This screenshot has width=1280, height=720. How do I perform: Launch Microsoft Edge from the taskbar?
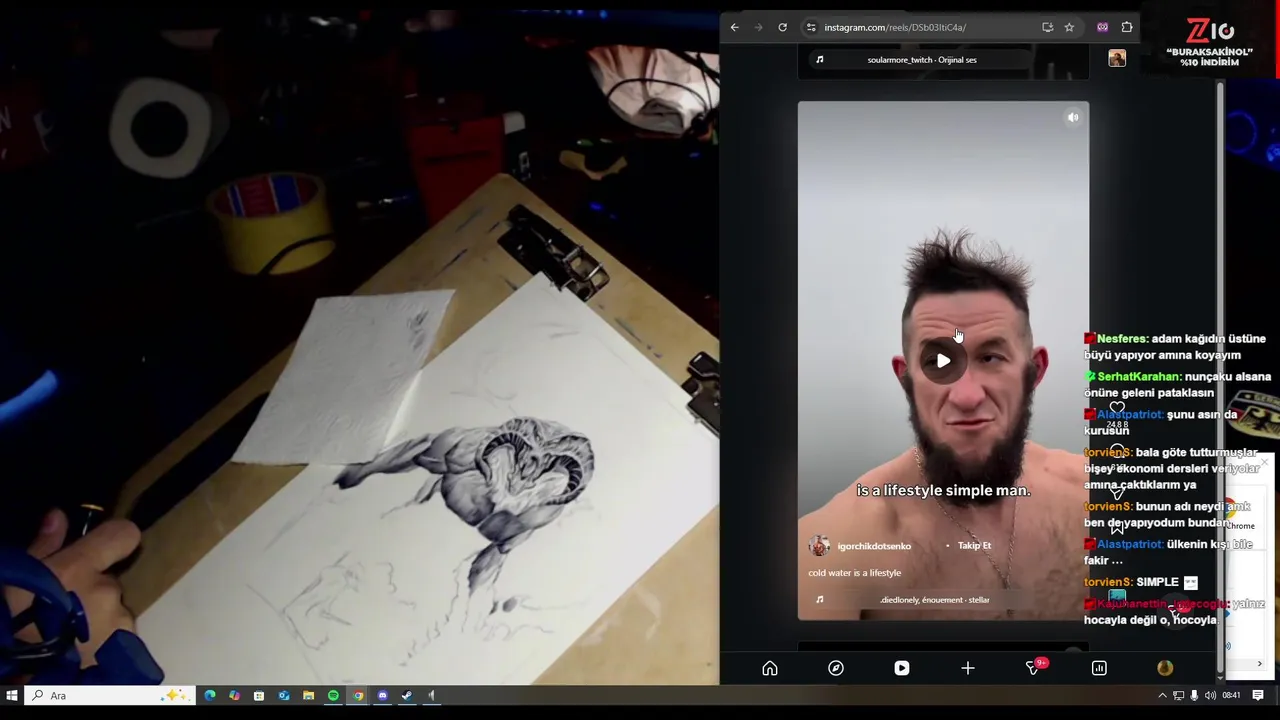210,696
